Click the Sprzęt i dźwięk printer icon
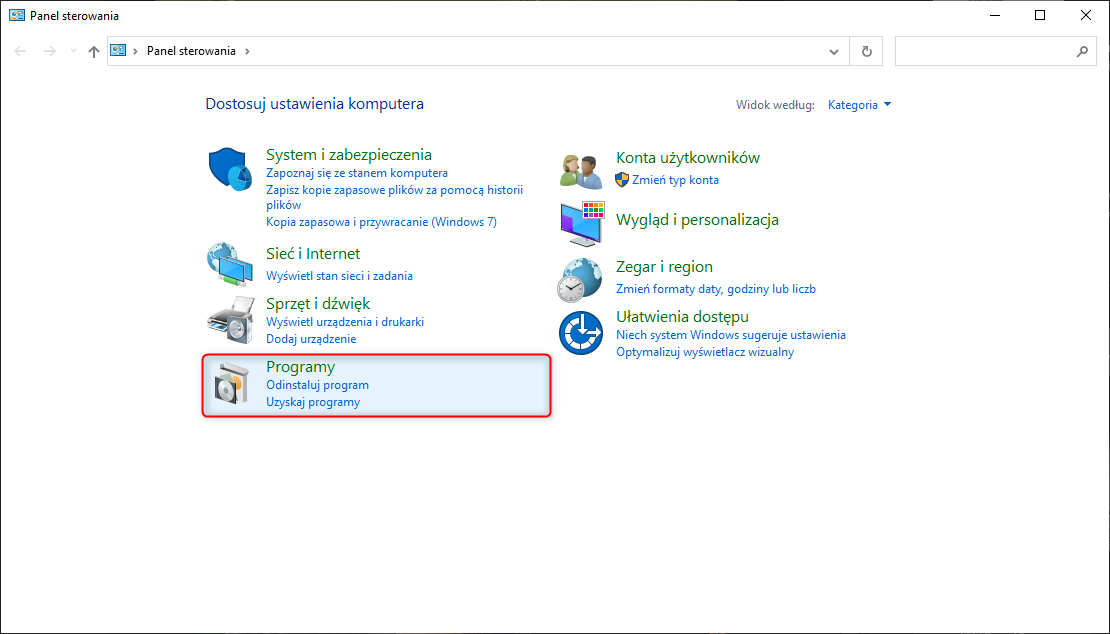1110x634 pixels. 232,319
